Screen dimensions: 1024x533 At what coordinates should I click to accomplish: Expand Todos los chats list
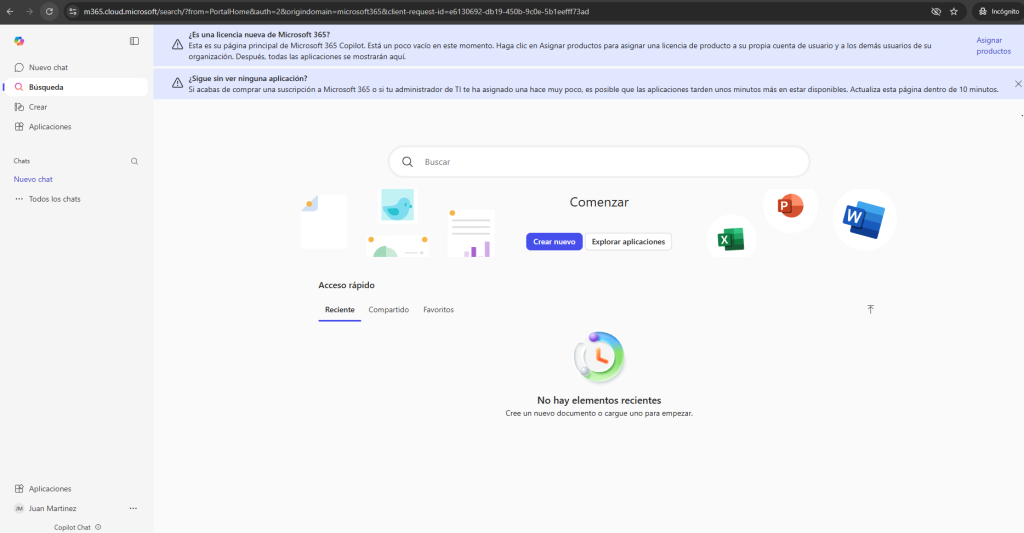pos(54,199)
